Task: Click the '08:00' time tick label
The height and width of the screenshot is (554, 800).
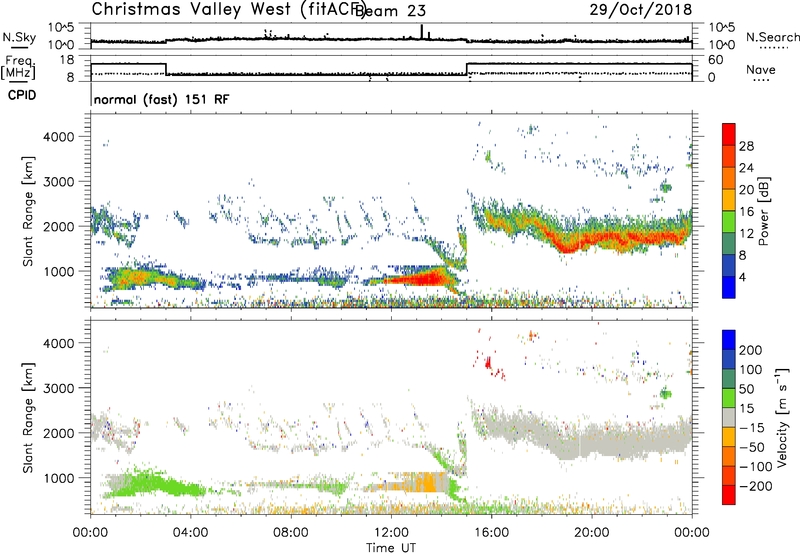Action: [291, 533]
